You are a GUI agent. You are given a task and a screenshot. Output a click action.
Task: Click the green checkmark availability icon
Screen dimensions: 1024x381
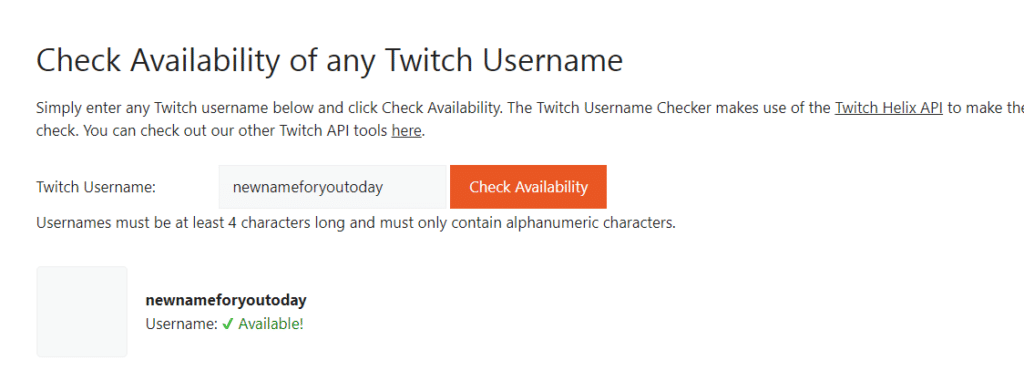227,324
